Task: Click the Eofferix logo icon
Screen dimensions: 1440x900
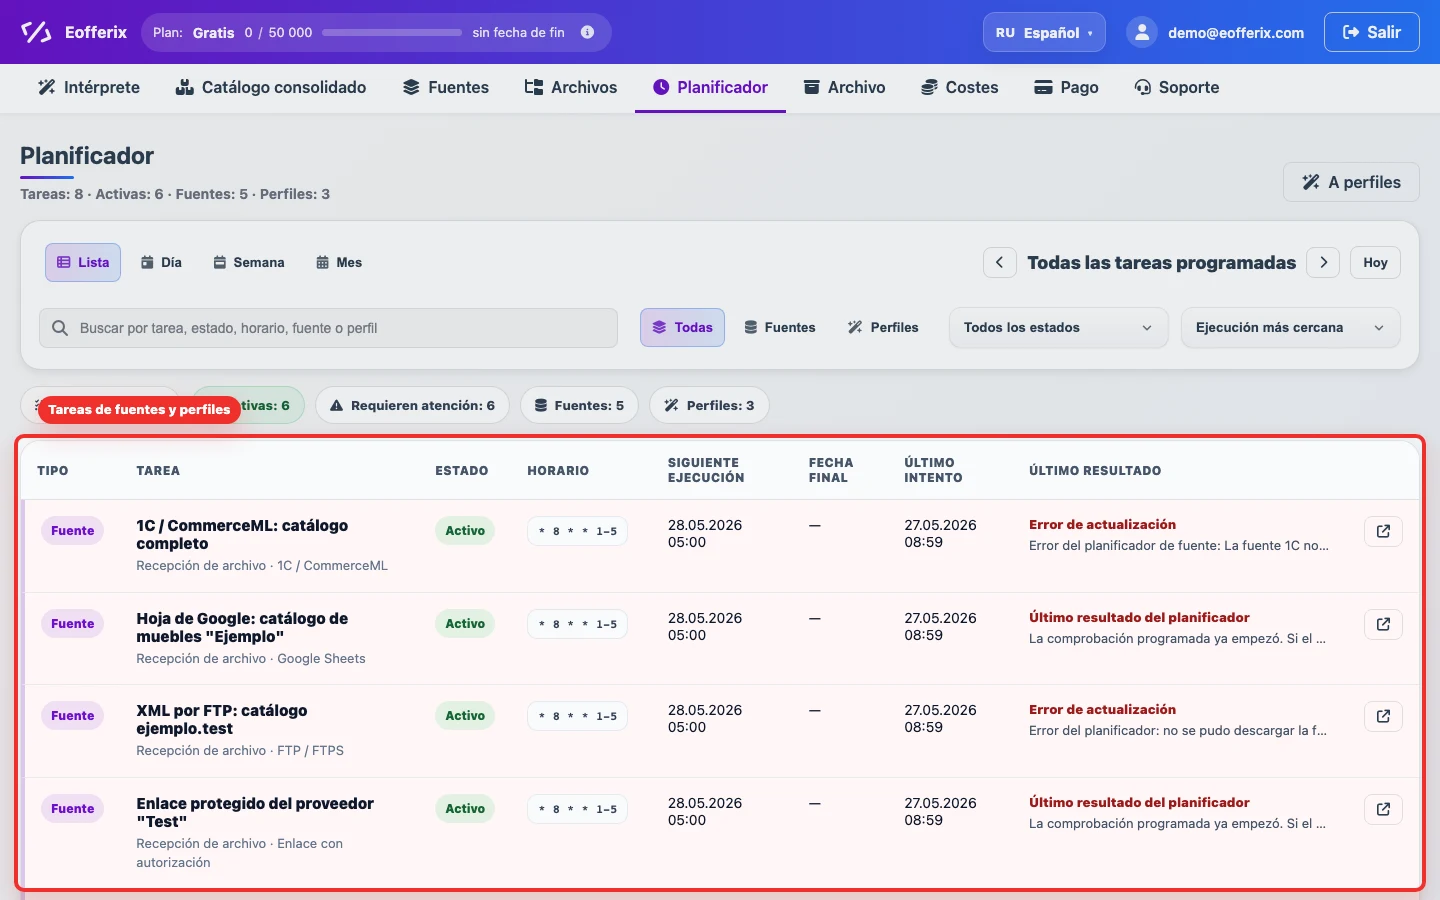Action: tap(36, 32)
